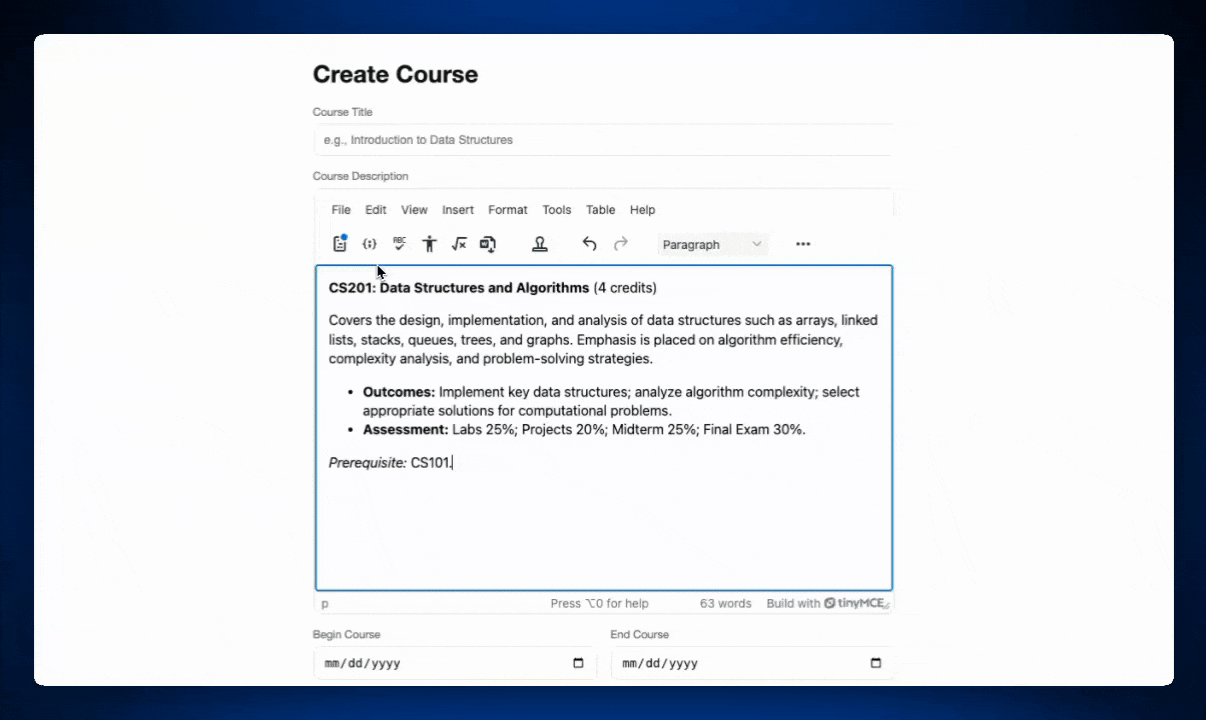This screenshot has width=1206, height=720.
Task: Open the Table menu
Action: pos(600,210)
